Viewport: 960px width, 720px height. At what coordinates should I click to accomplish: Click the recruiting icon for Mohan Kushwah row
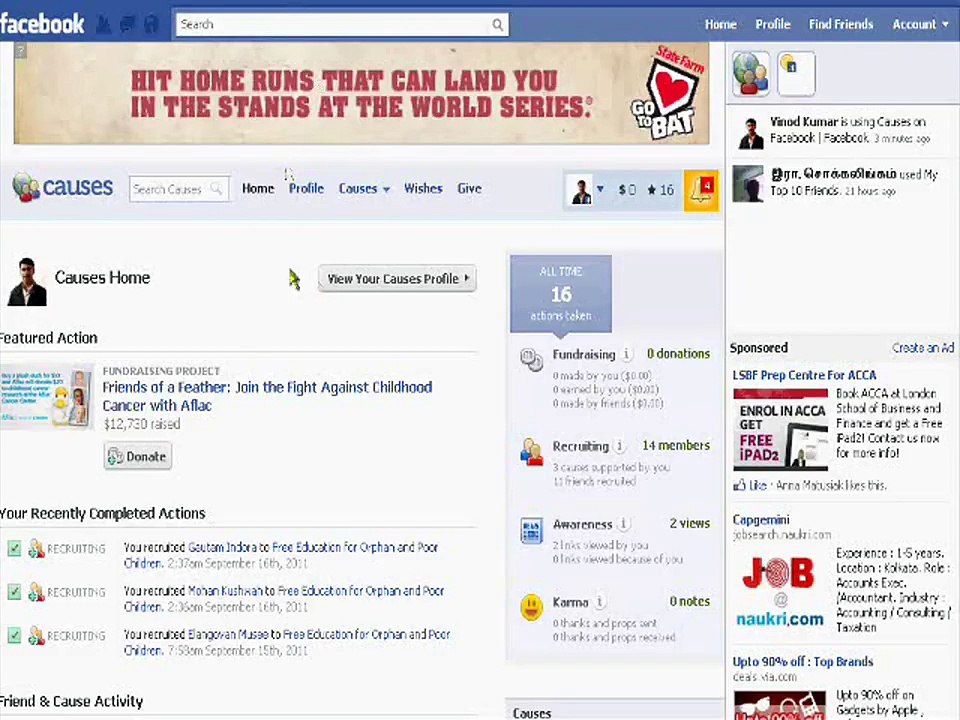(36, 592)
